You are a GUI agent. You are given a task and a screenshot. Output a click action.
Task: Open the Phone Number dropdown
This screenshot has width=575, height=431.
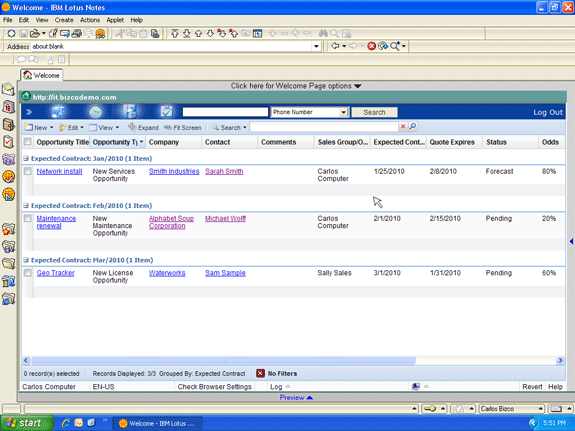pos(343,112)
